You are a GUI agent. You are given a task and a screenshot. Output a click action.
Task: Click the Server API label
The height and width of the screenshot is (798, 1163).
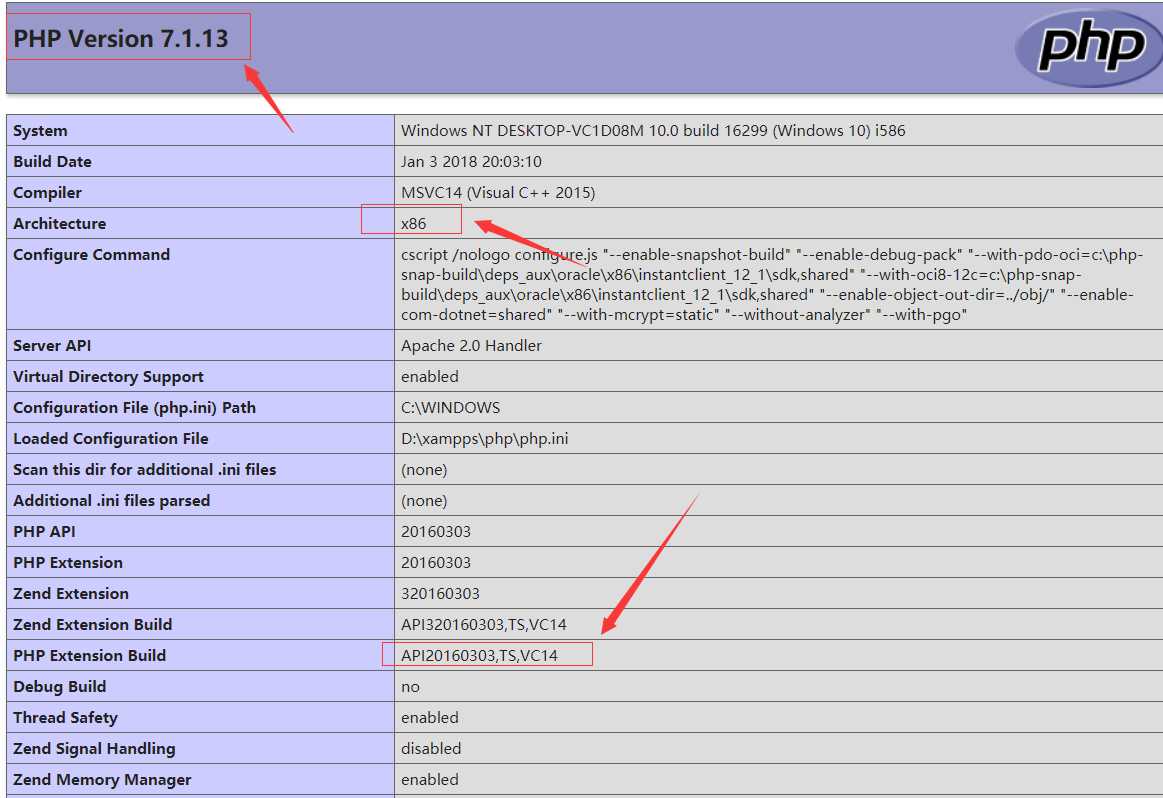52,346
